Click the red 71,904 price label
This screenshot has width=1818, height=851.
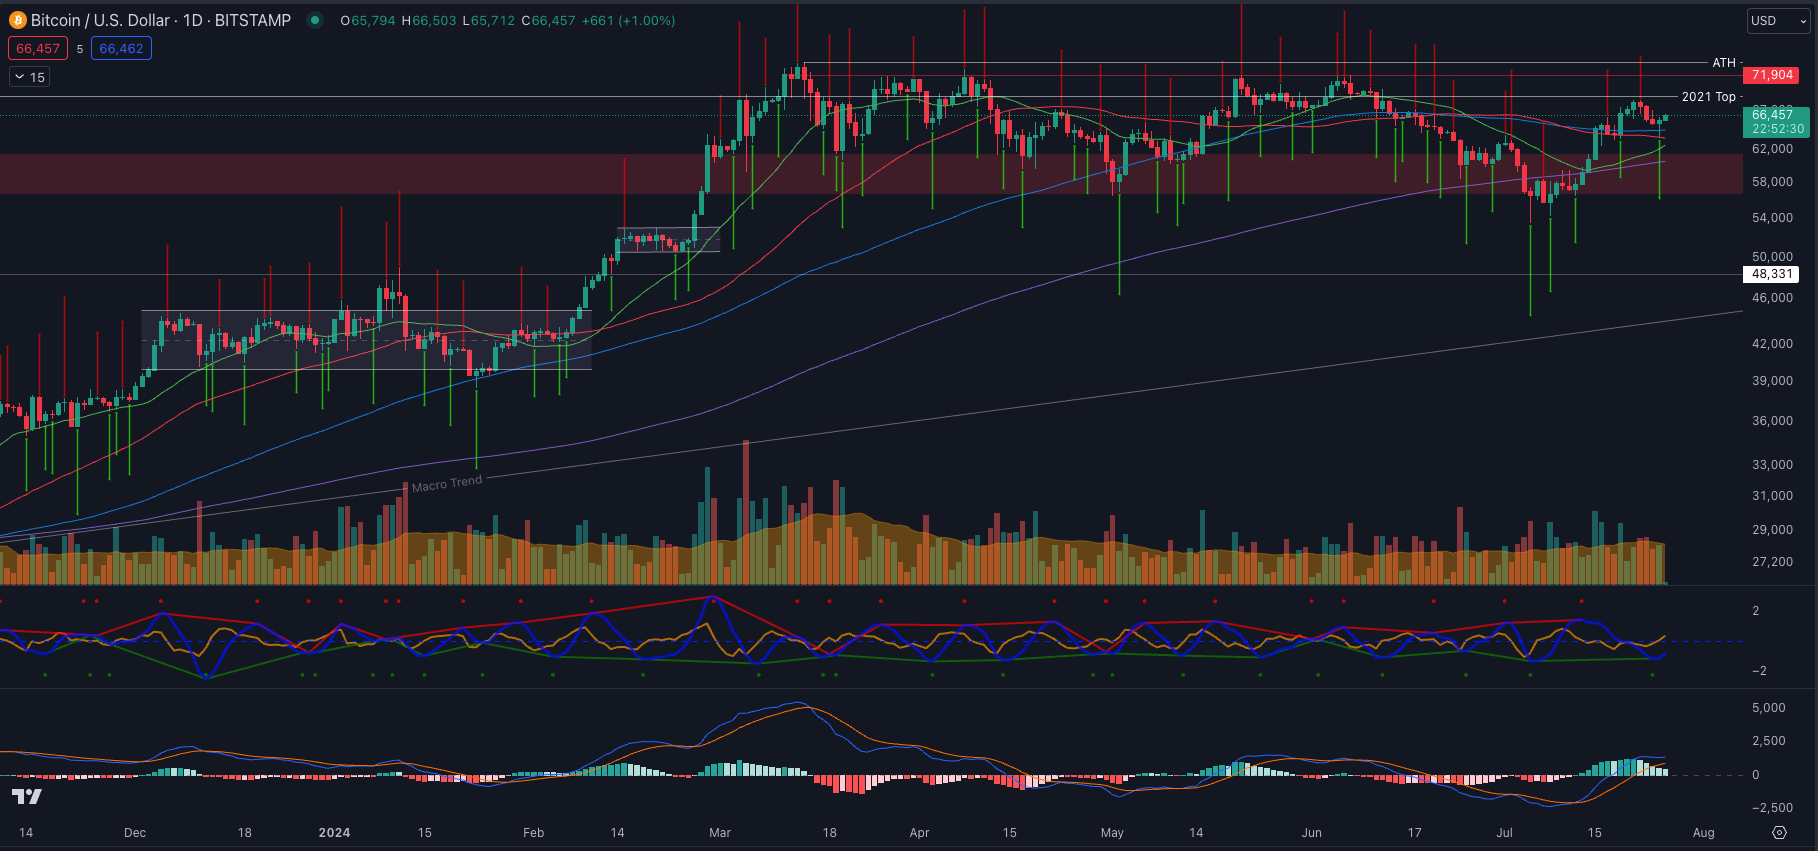tap(1772, 75)
